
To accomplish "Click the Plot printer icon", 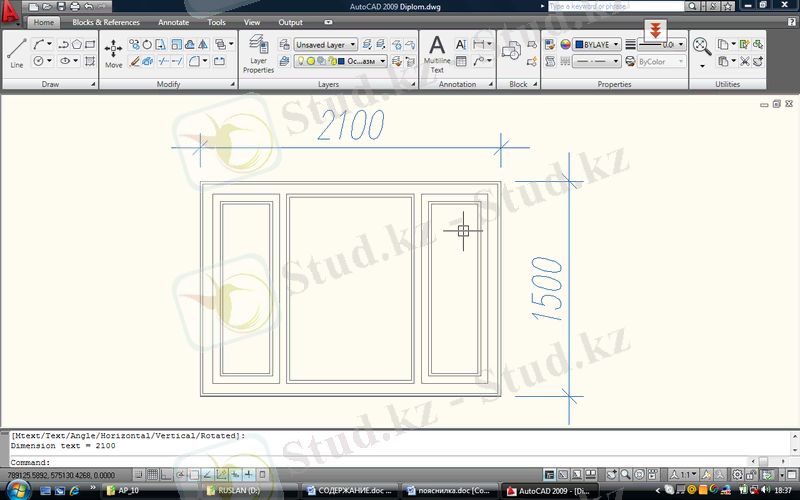I will tap(74, 7).
